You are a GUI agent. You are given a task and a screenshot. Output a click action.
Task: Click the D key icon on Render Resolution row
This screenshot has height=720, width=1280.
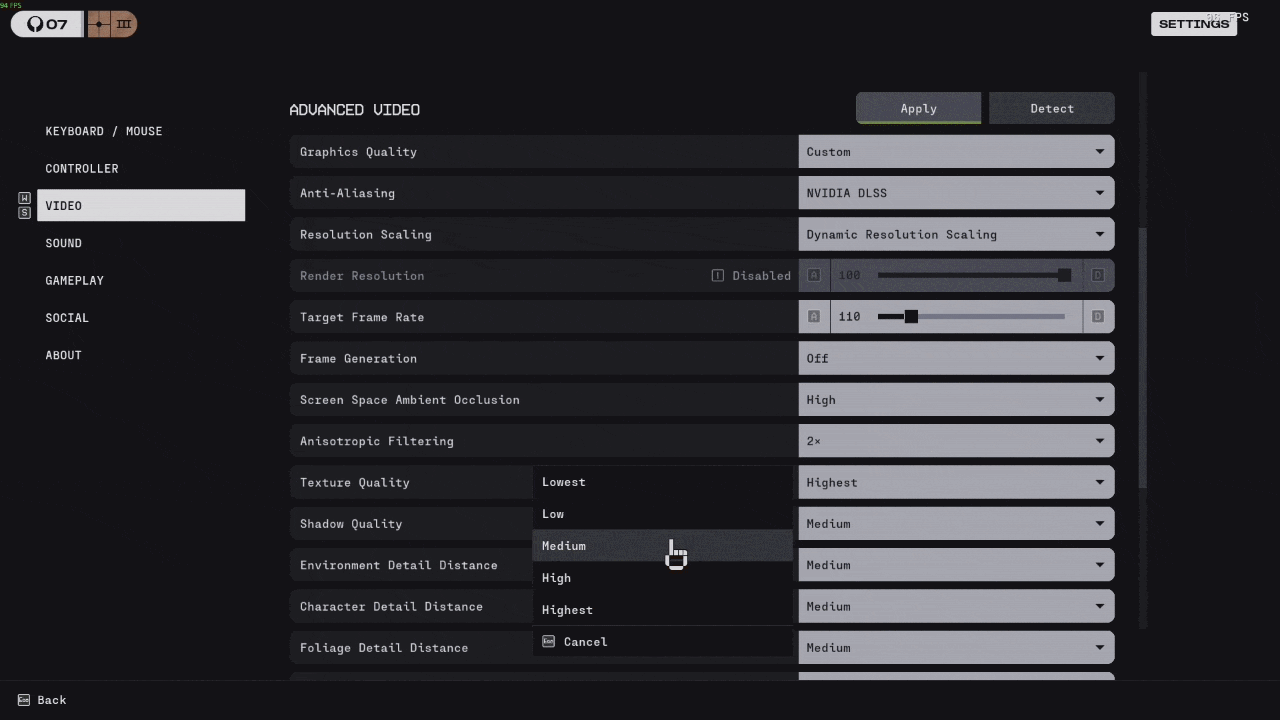[1097, 275]
